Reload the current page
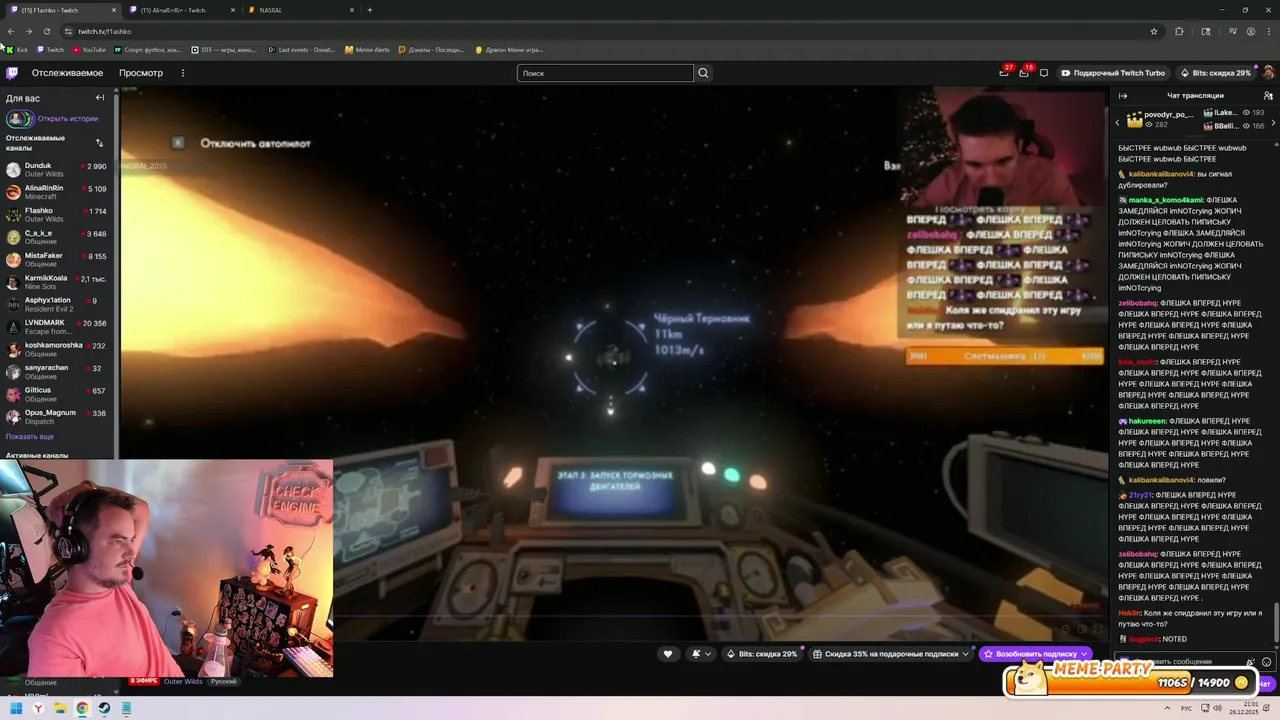 click(x=46, y=31)
